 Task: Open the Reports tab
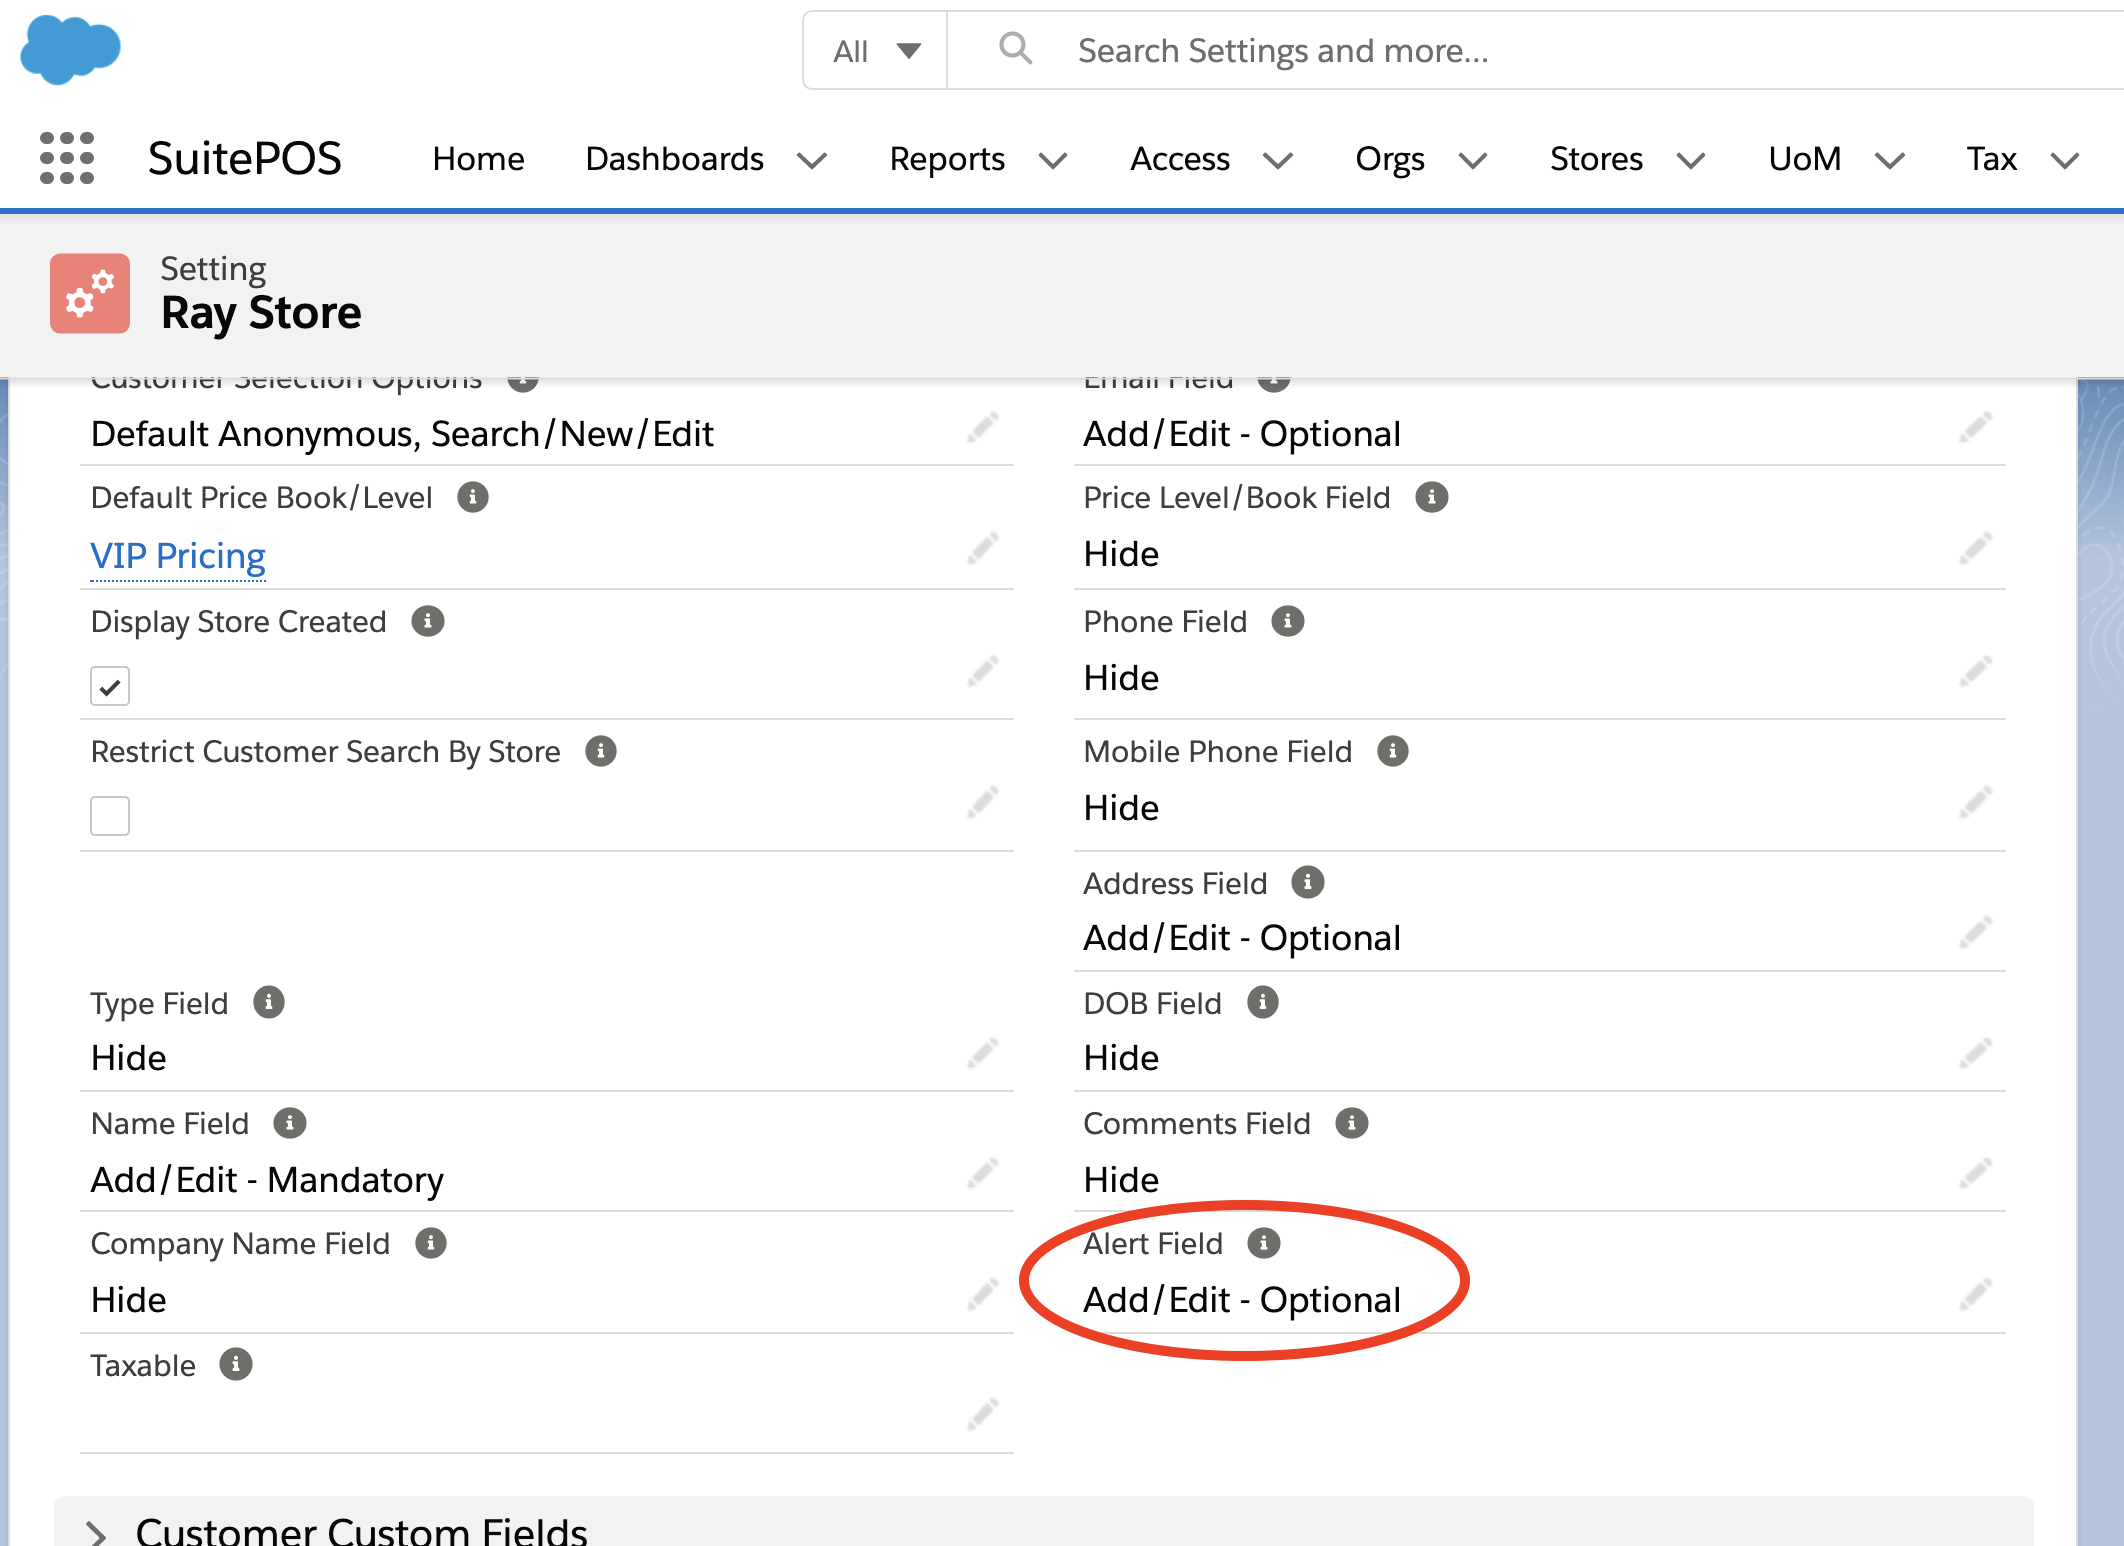pyautogui.click(x=946, y=159)
